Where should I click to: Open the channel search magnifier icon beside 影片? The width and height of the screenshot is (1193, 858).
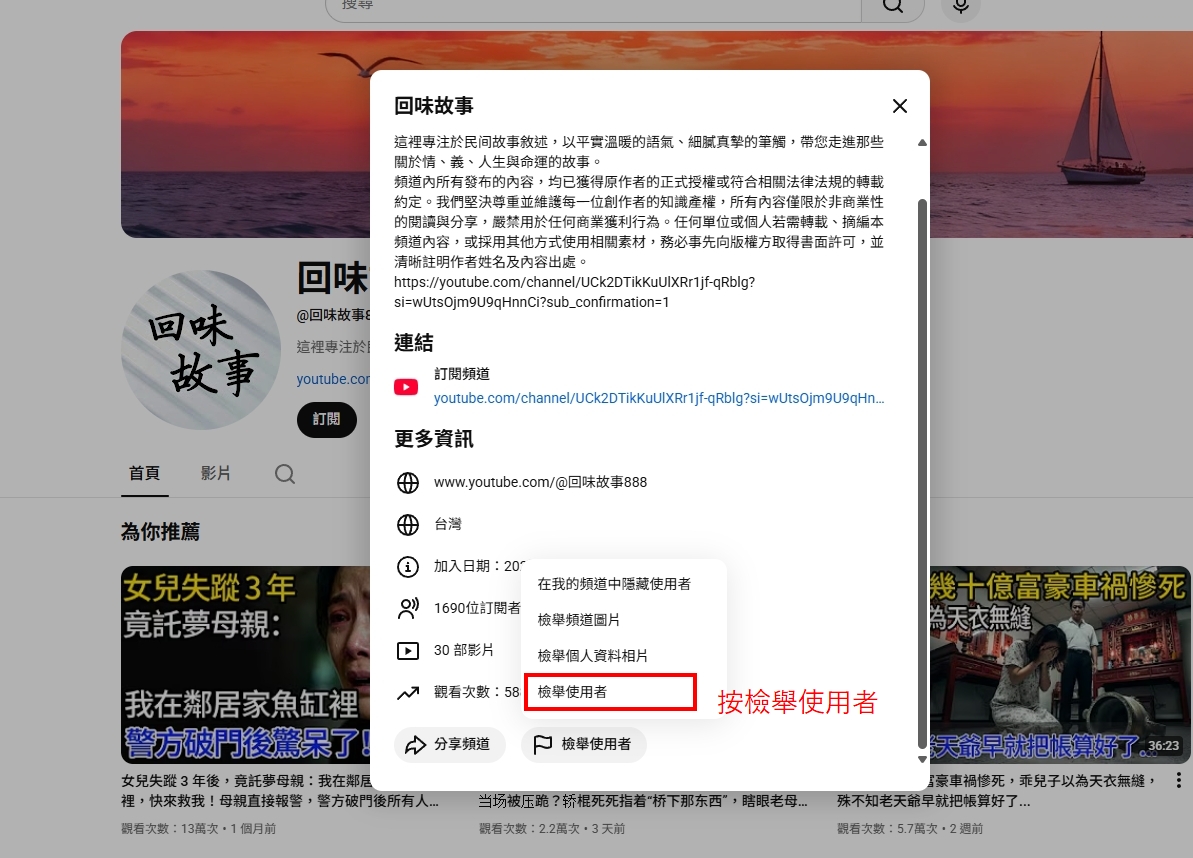tap(285, 474)
